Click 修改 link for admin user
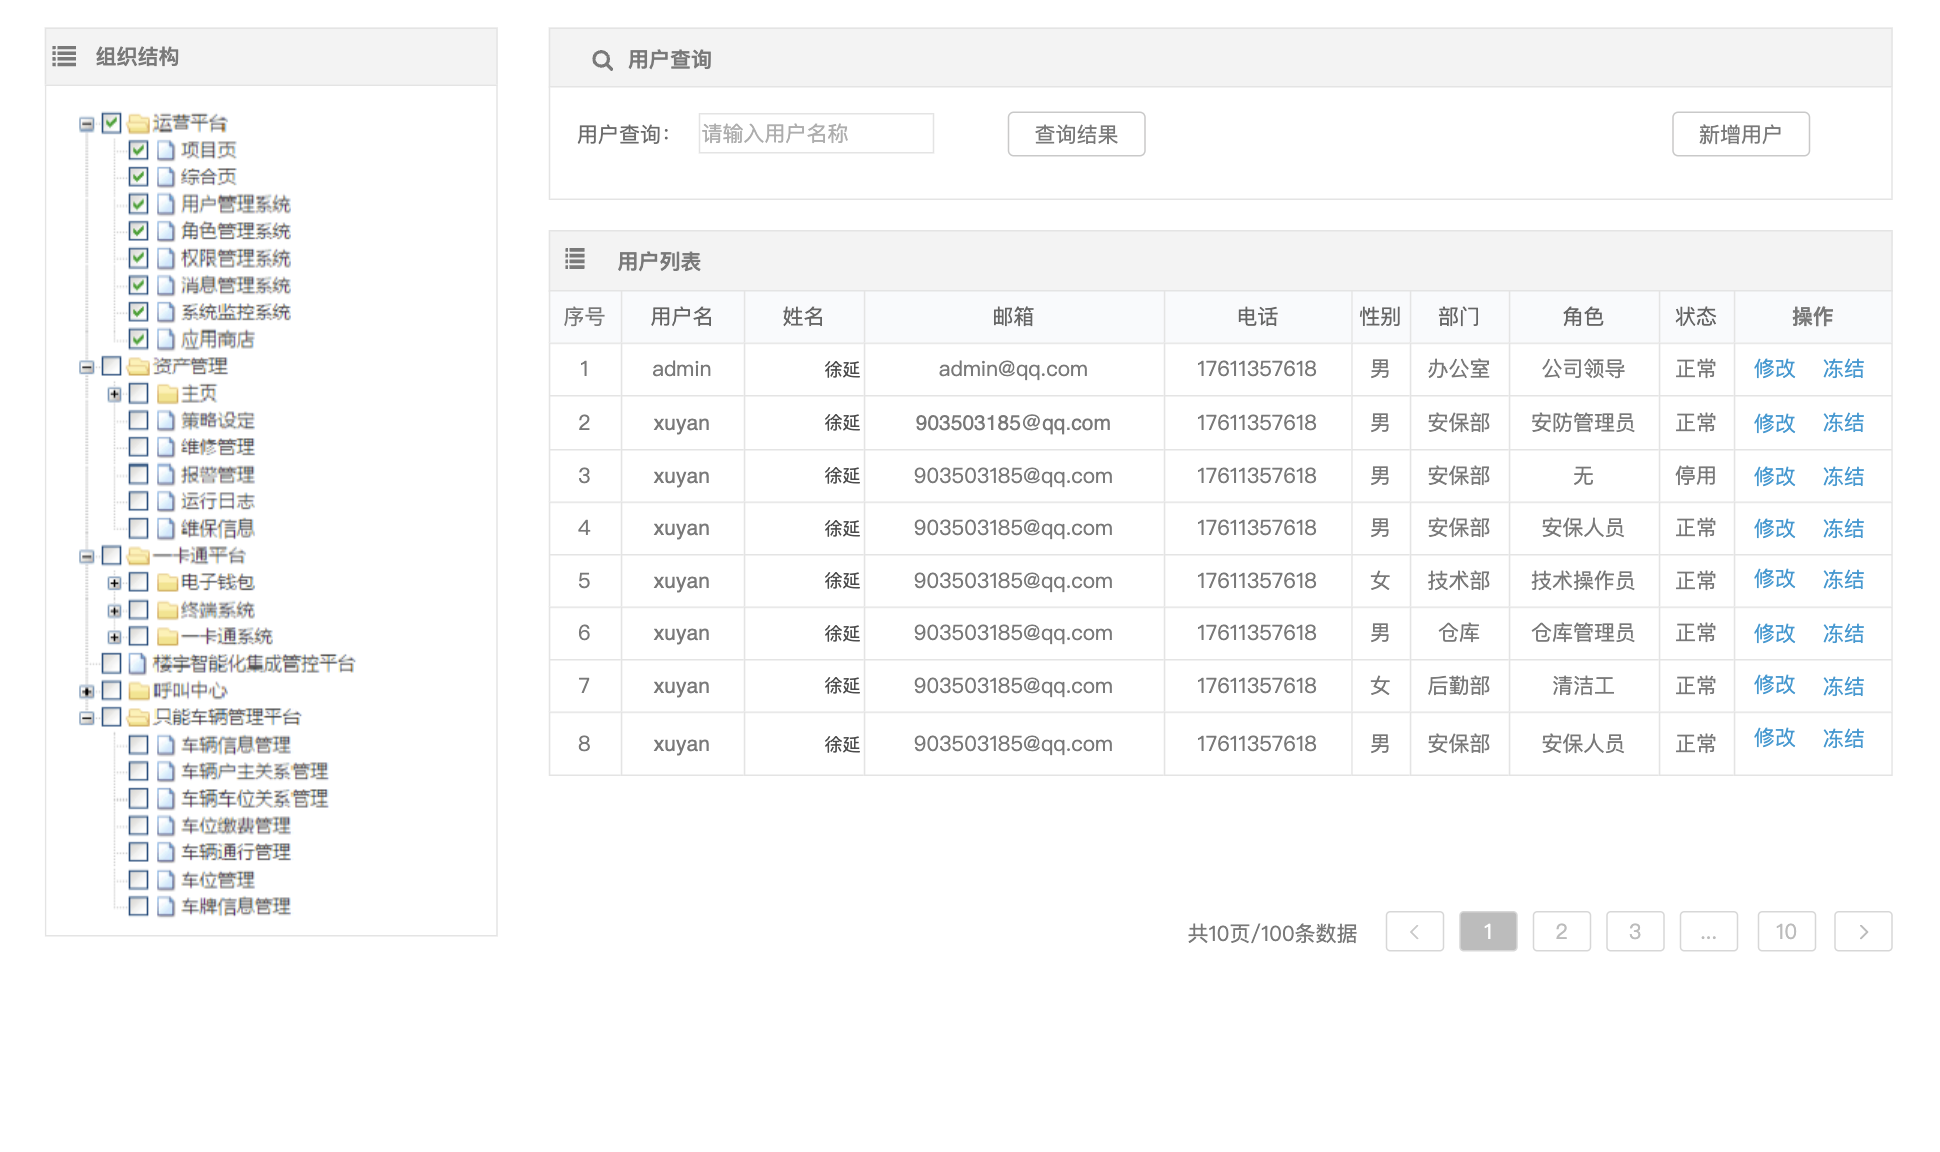Image resolution: width=1940 pixels, height=1152 pixels. click(1774, 369)
